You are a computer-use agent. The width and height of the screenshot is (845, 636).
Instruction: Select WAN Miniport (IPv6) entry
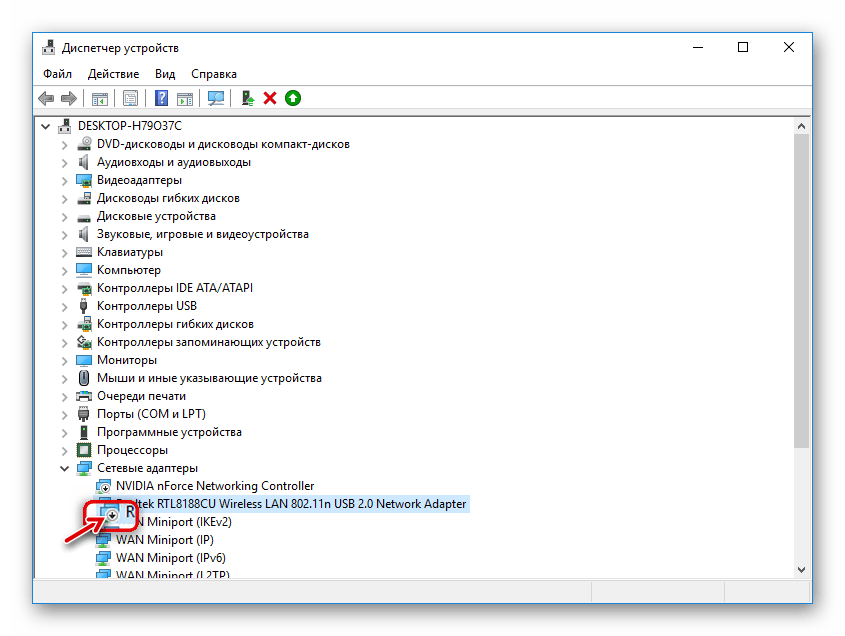[x=171, y=558]
